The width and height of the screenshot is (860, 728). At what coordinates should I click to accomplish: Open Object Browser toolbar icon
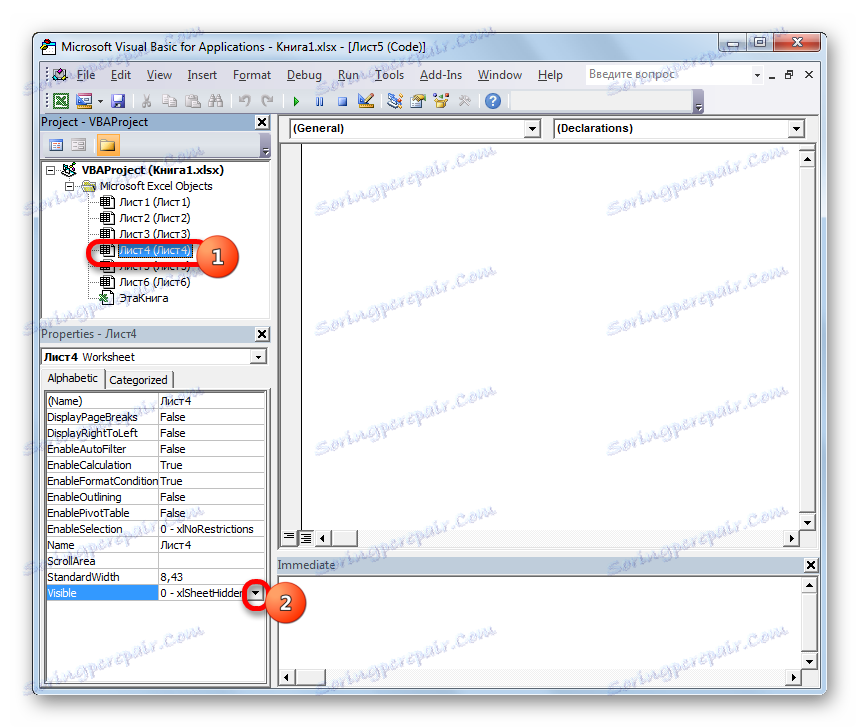pyautogui.click(x=441, y=101)
